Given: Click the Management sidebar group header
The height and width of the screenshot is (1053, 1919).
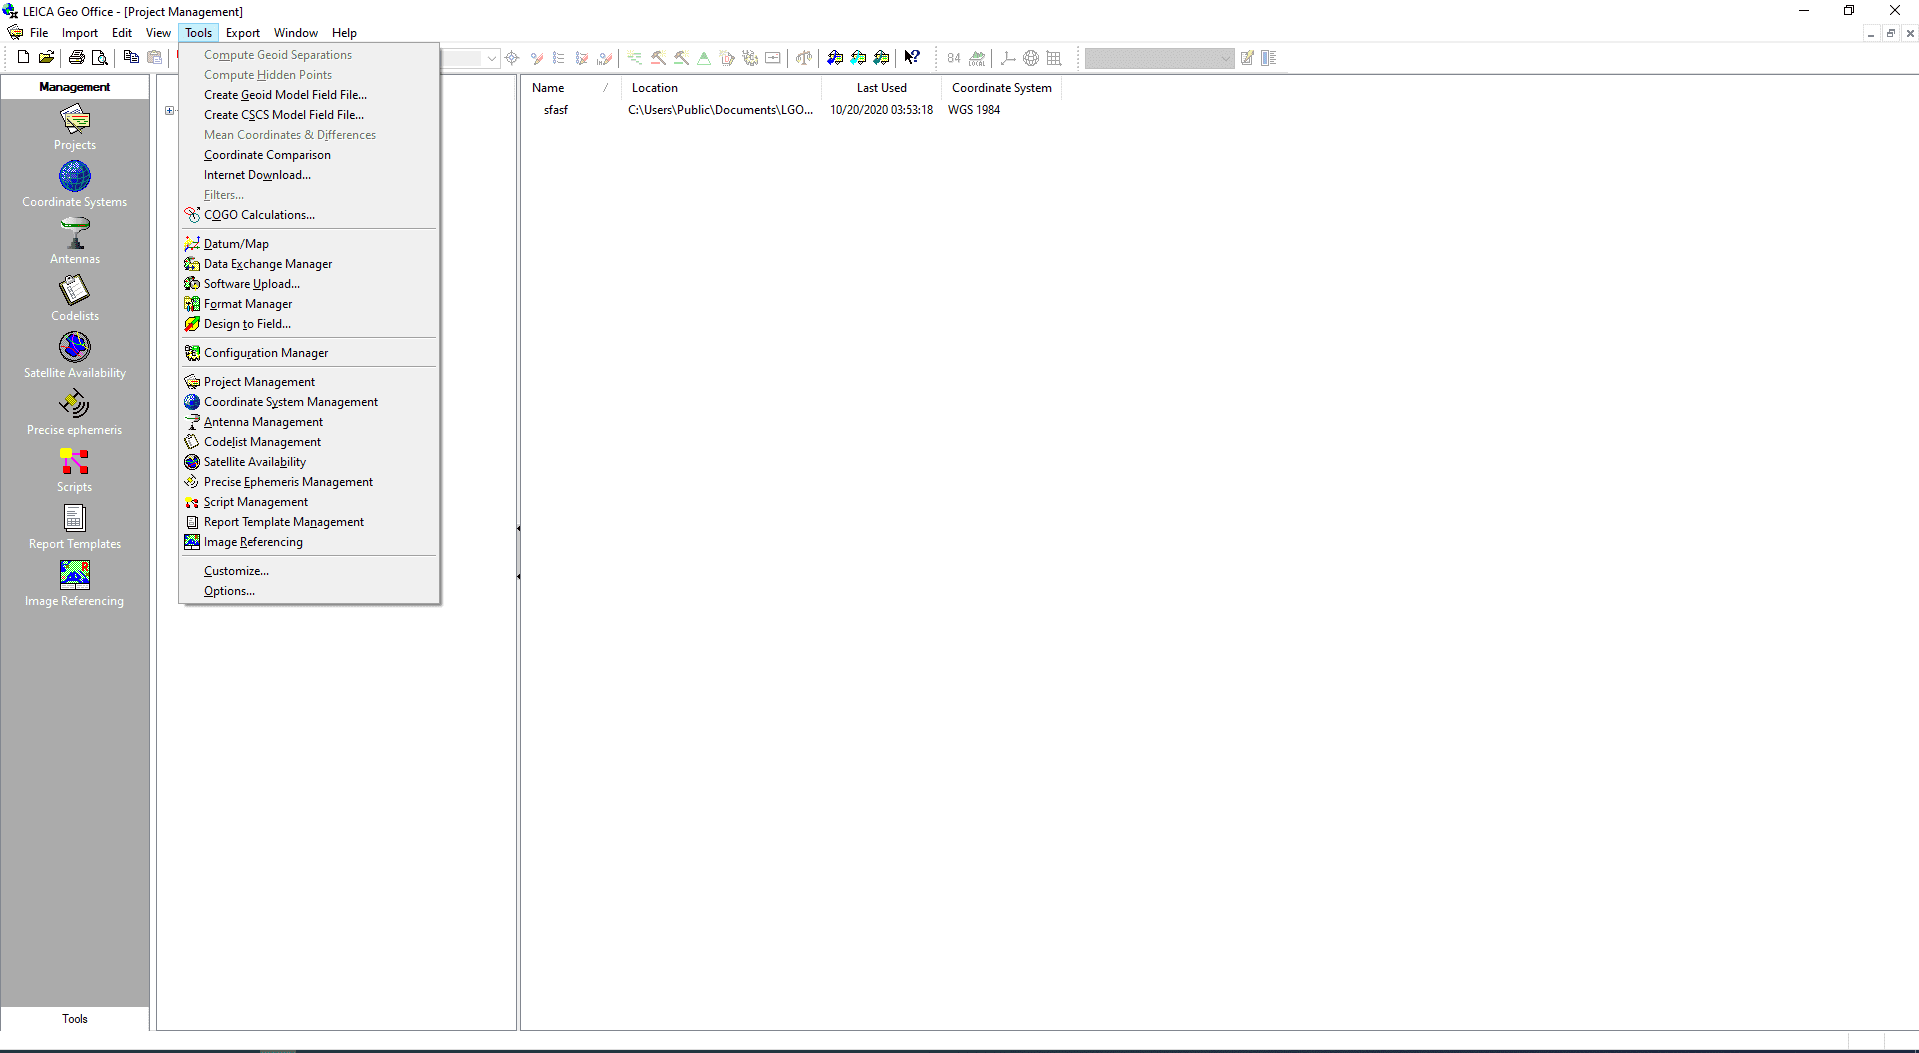Looking at the screenshot, I should coord(75,87).
